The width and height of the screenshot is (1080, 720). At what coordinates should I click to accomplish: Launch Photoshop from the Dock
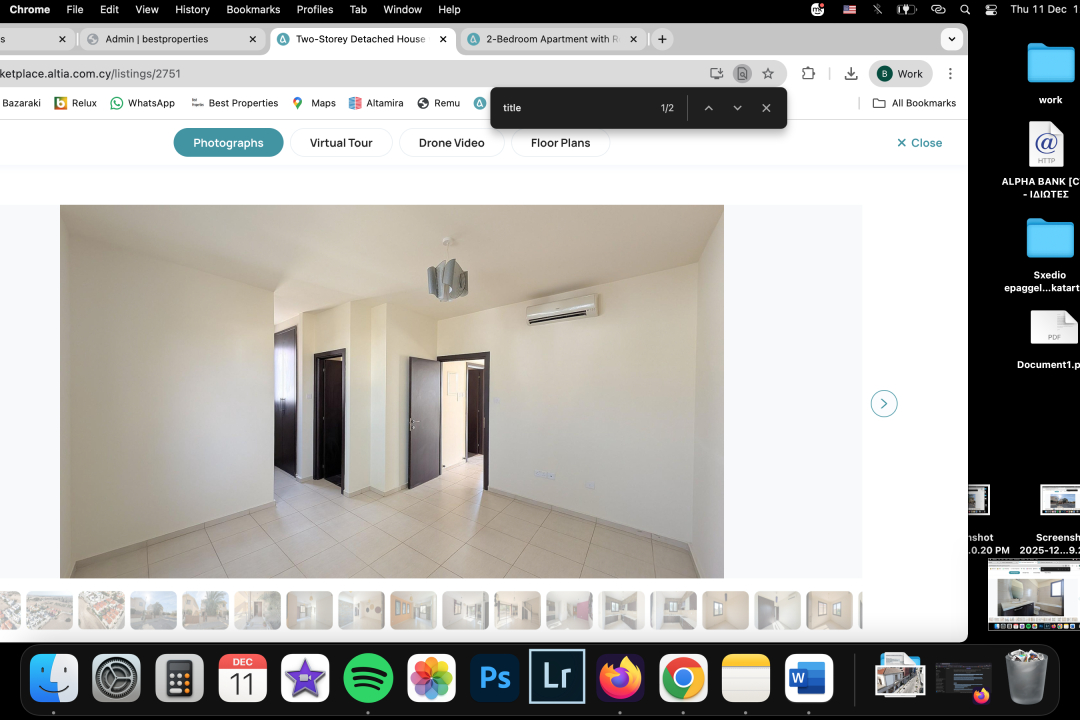click(x=494, y=677)
